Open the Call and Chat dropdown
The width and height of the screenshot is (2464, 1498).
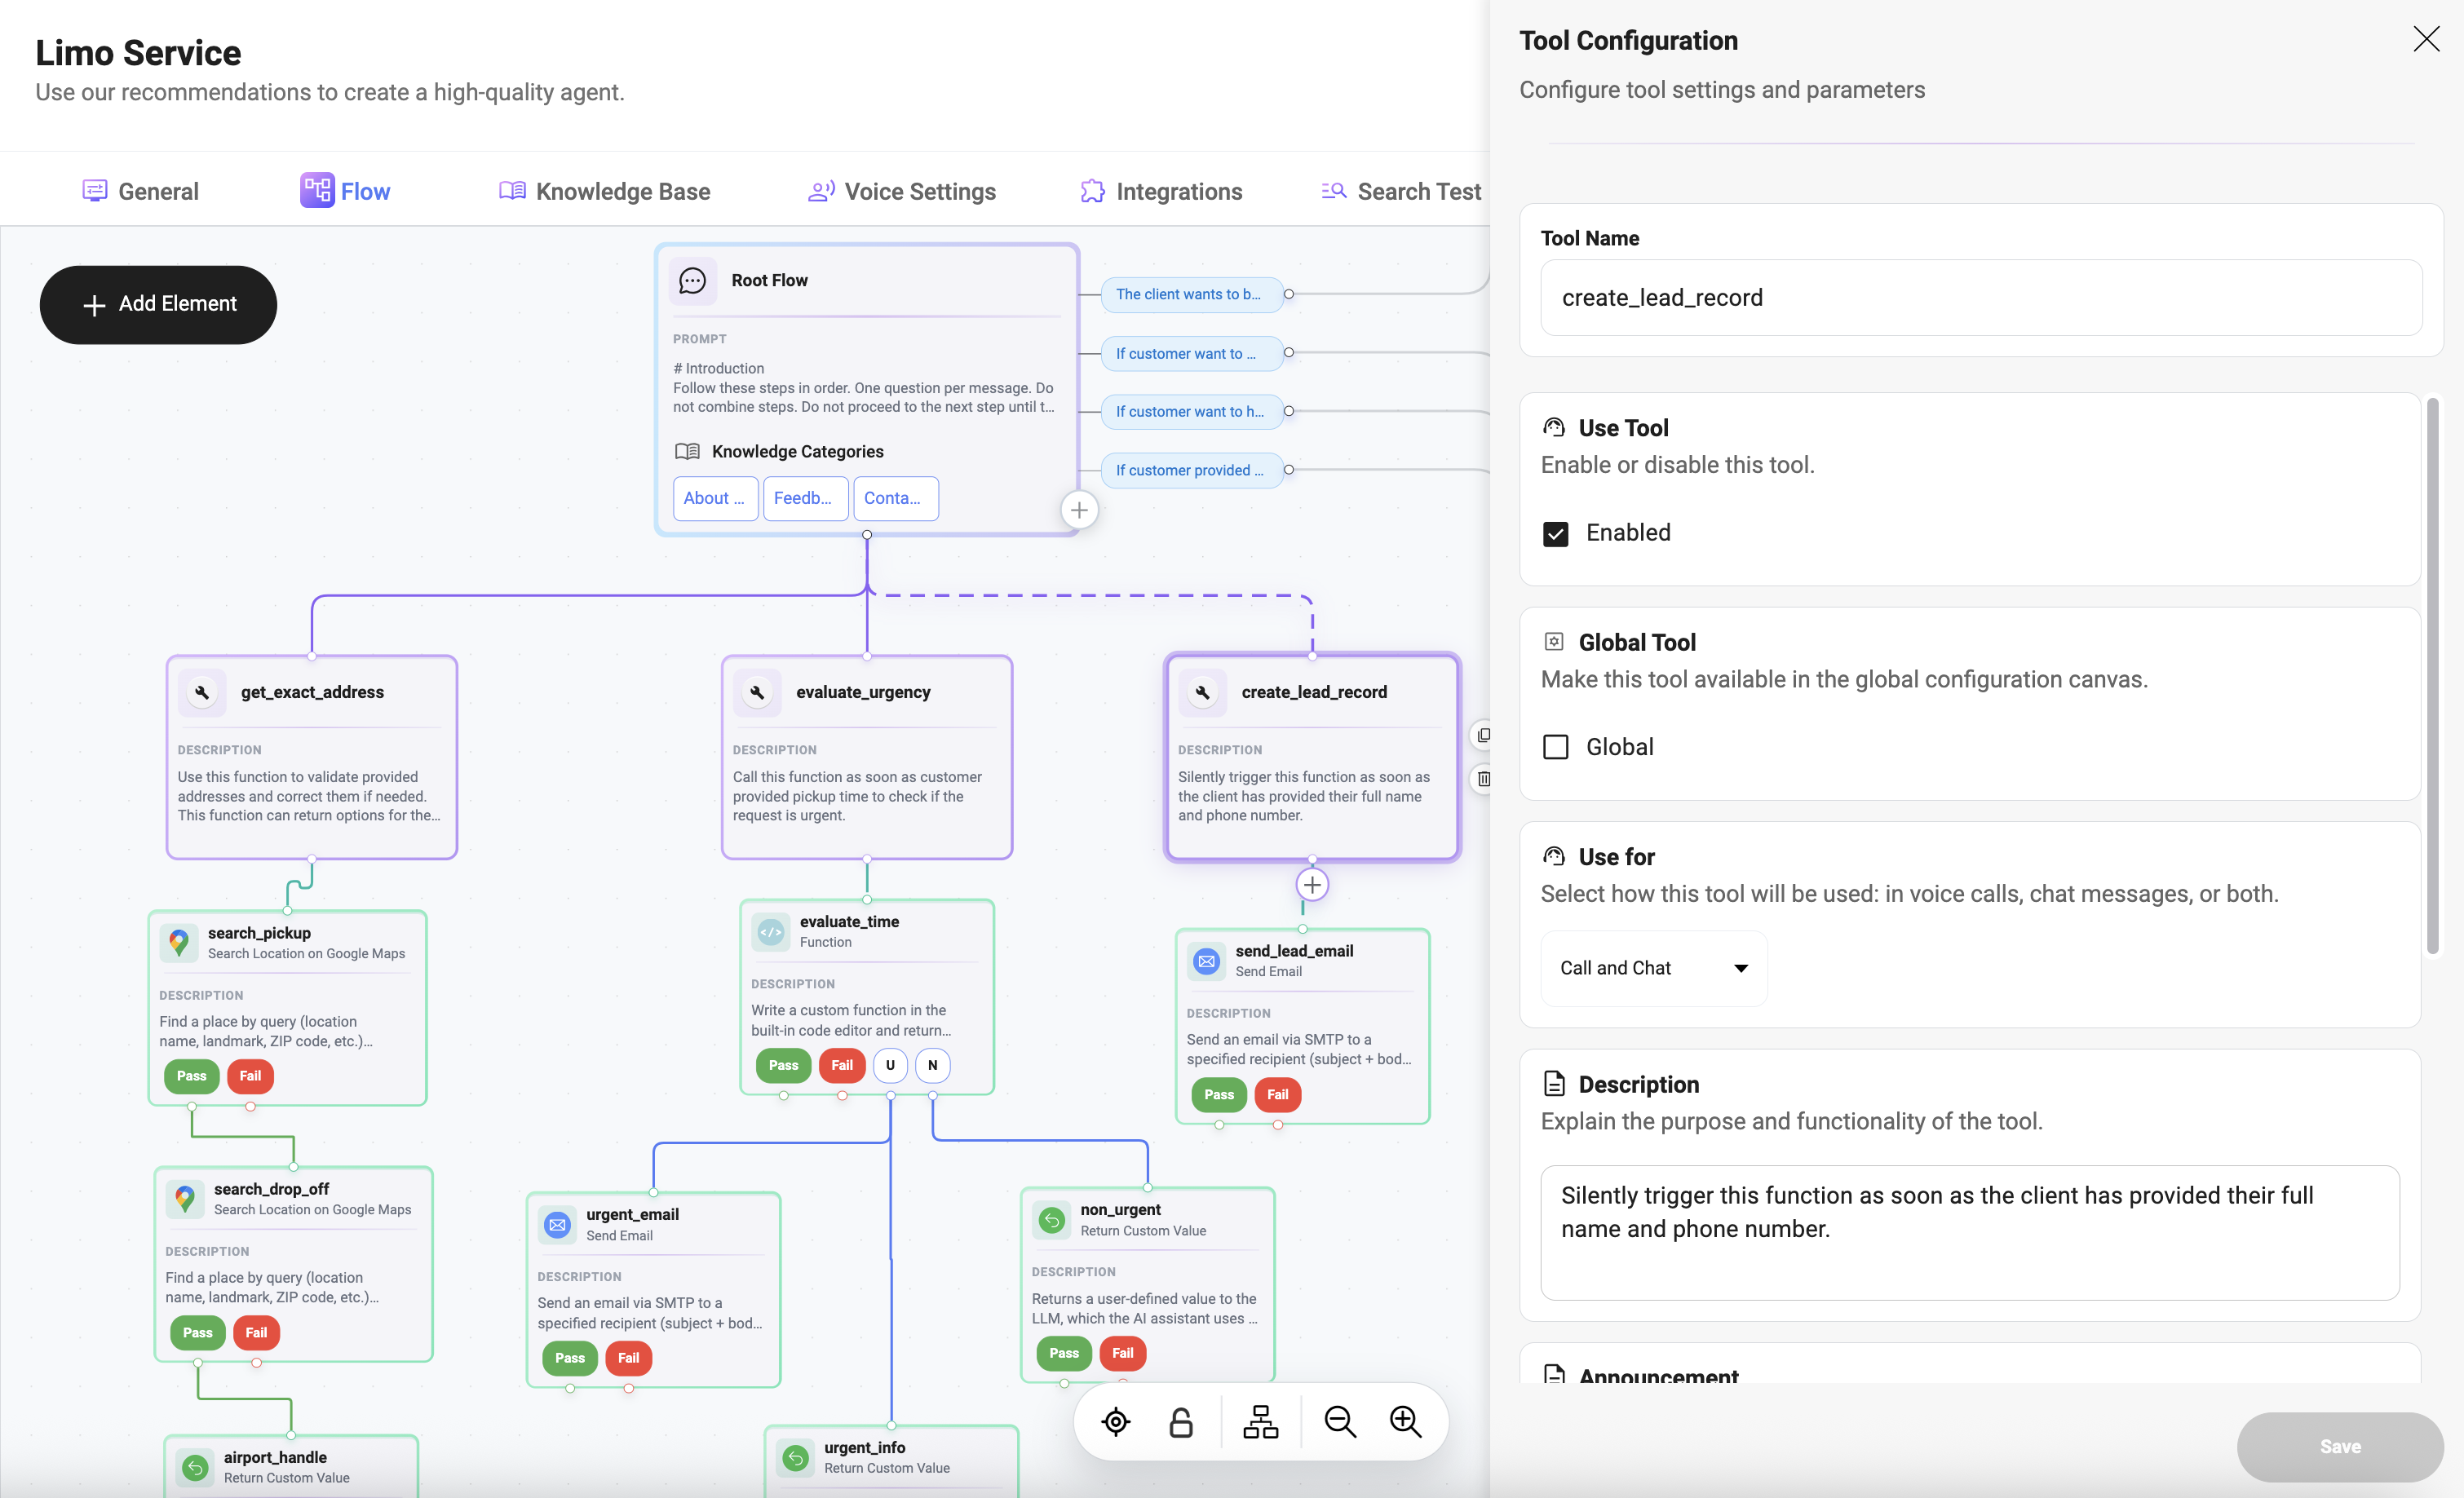[x=1653, y=968]
